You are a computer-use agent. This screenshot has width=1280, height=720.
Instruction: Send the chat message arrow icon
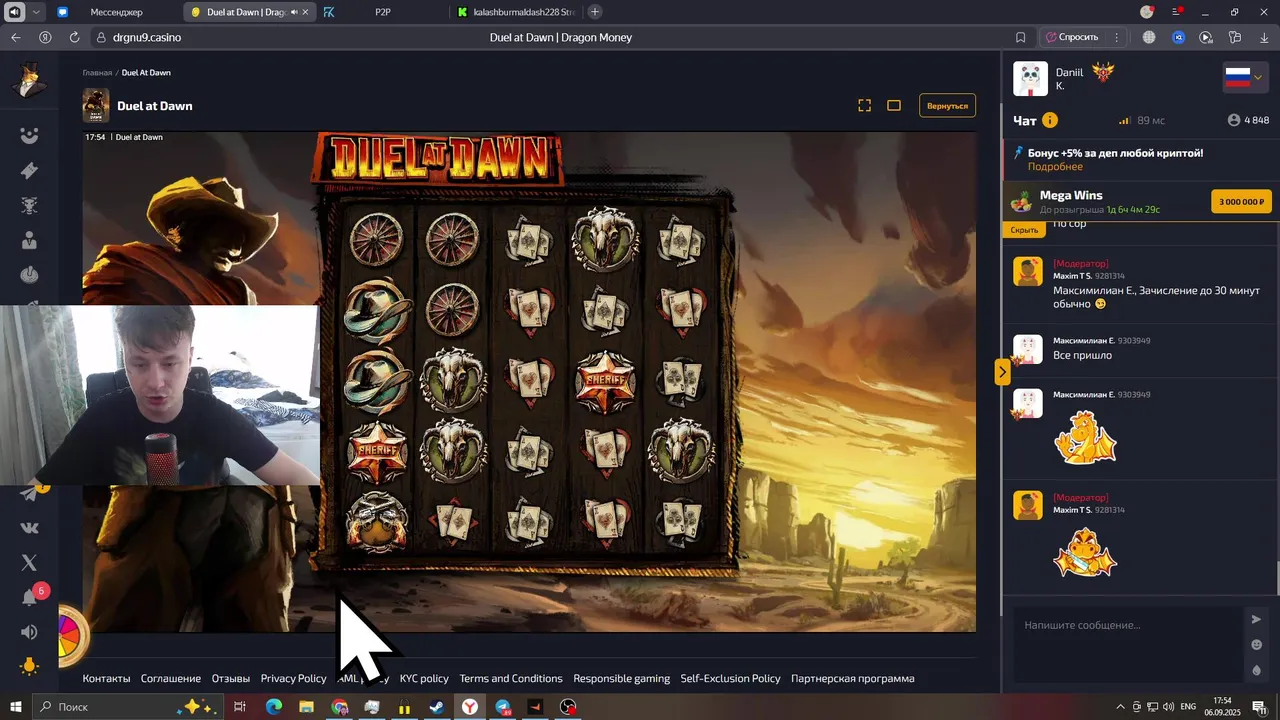click(x=1257, y=619)
